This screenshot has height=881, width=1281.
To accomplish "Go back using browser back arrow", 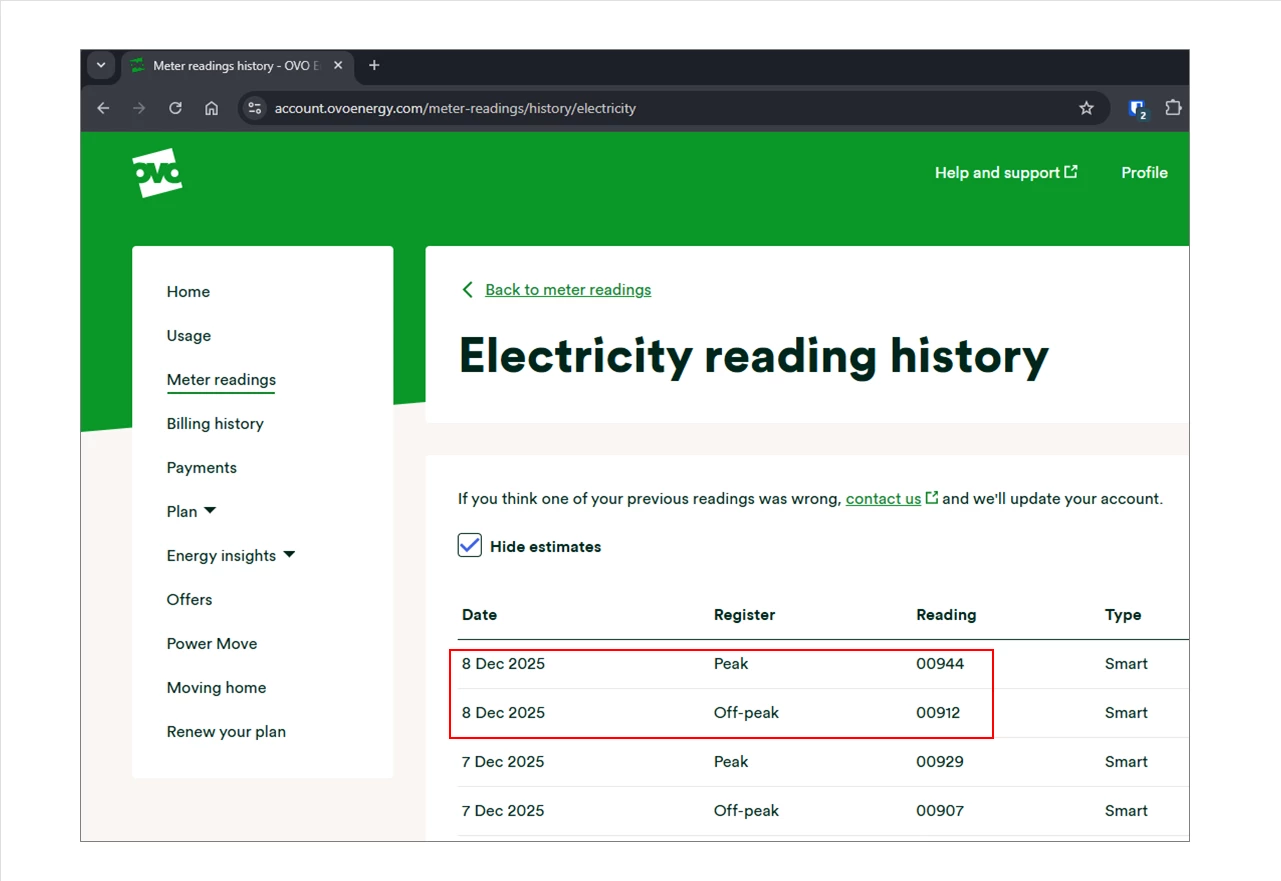I will point(103,108).
